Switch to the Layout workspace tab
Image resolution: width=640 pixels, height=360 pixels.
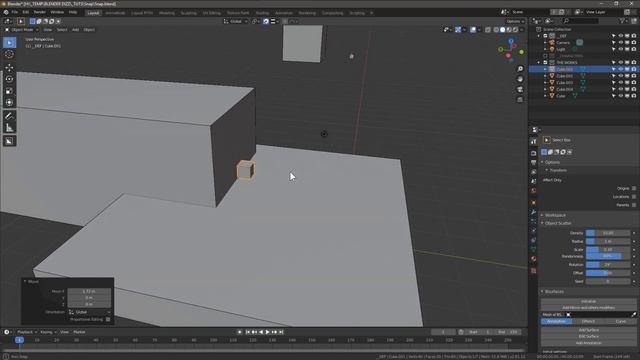(x=93, y=13)
